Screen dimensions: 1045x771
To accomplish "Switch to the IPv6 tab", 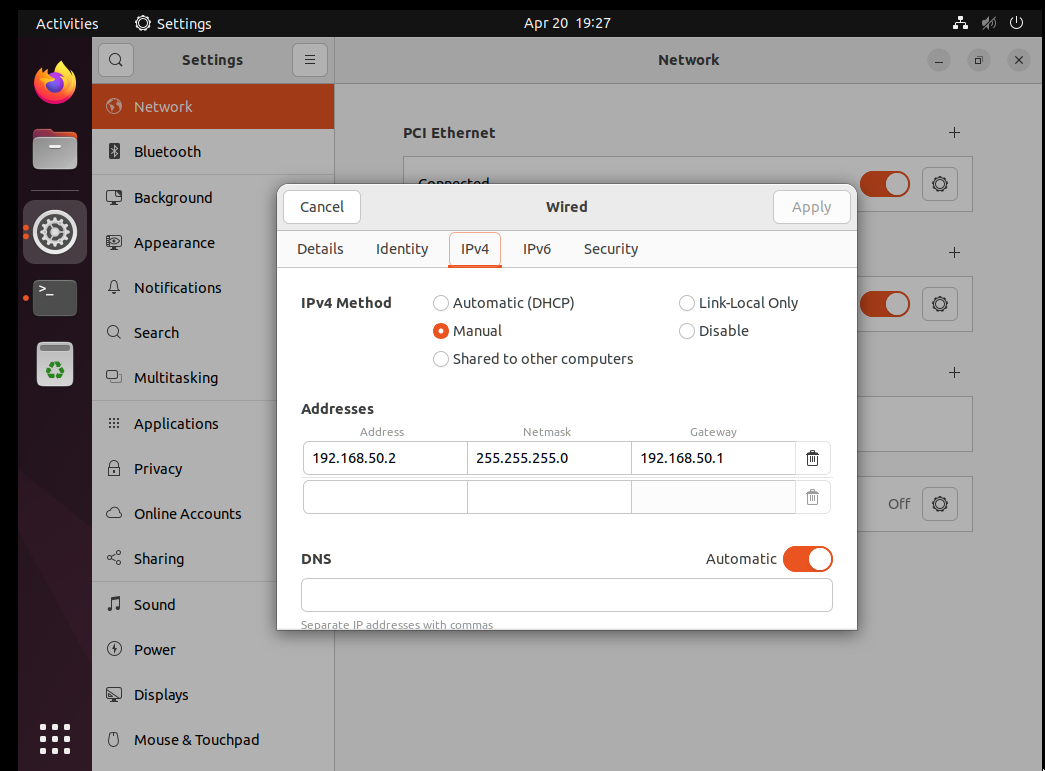I will 537,249.
